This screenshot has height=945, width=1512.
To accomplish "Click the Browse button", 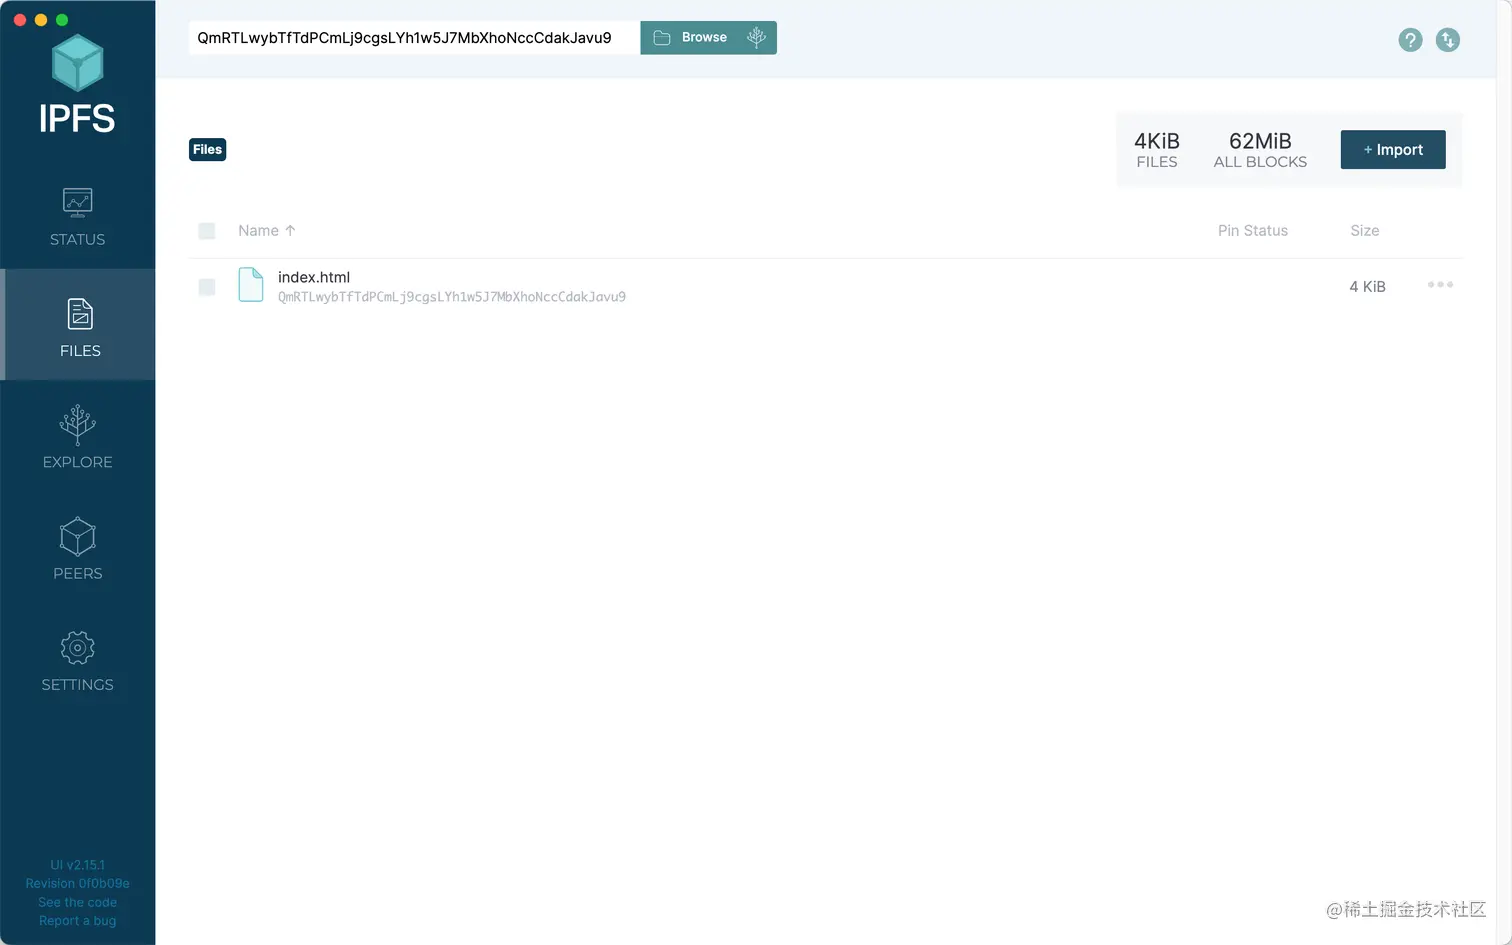I will (x=691, y=38).
